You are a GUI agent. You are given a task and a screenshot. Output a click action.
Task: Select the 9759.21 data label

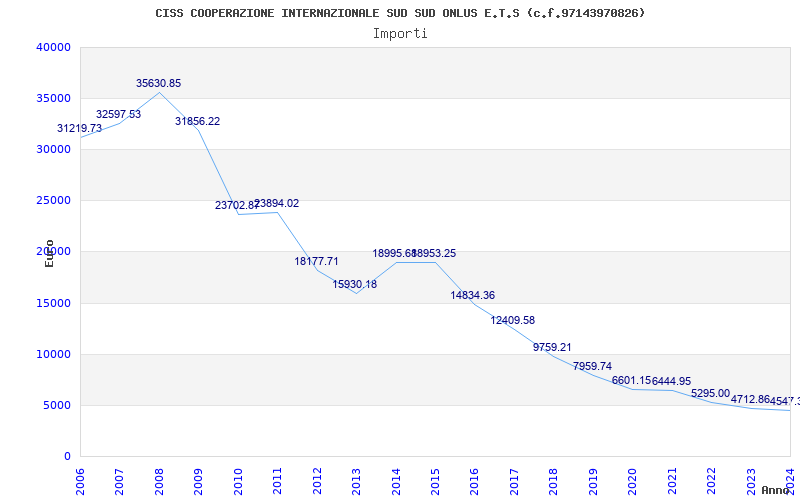(552, 347)
